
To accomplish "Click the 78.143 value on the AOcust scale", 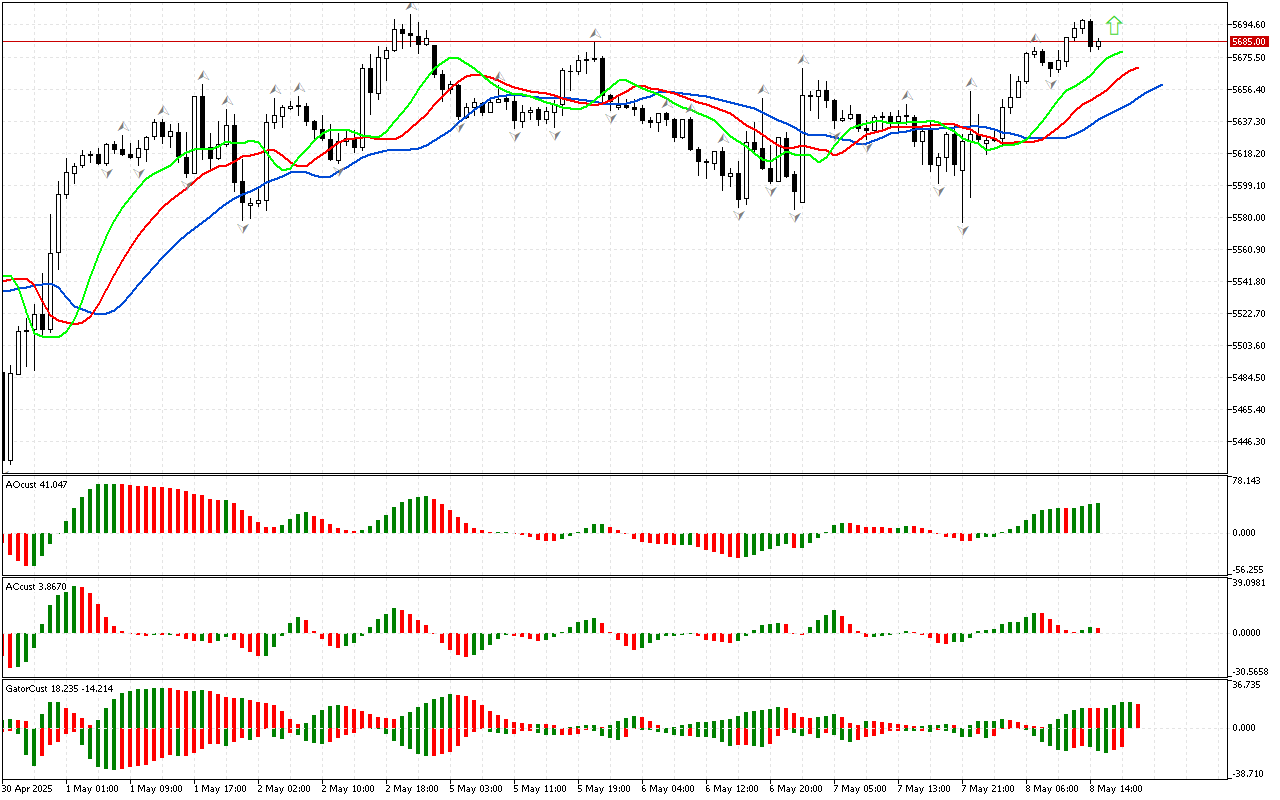I will [x=1246, y=481].
